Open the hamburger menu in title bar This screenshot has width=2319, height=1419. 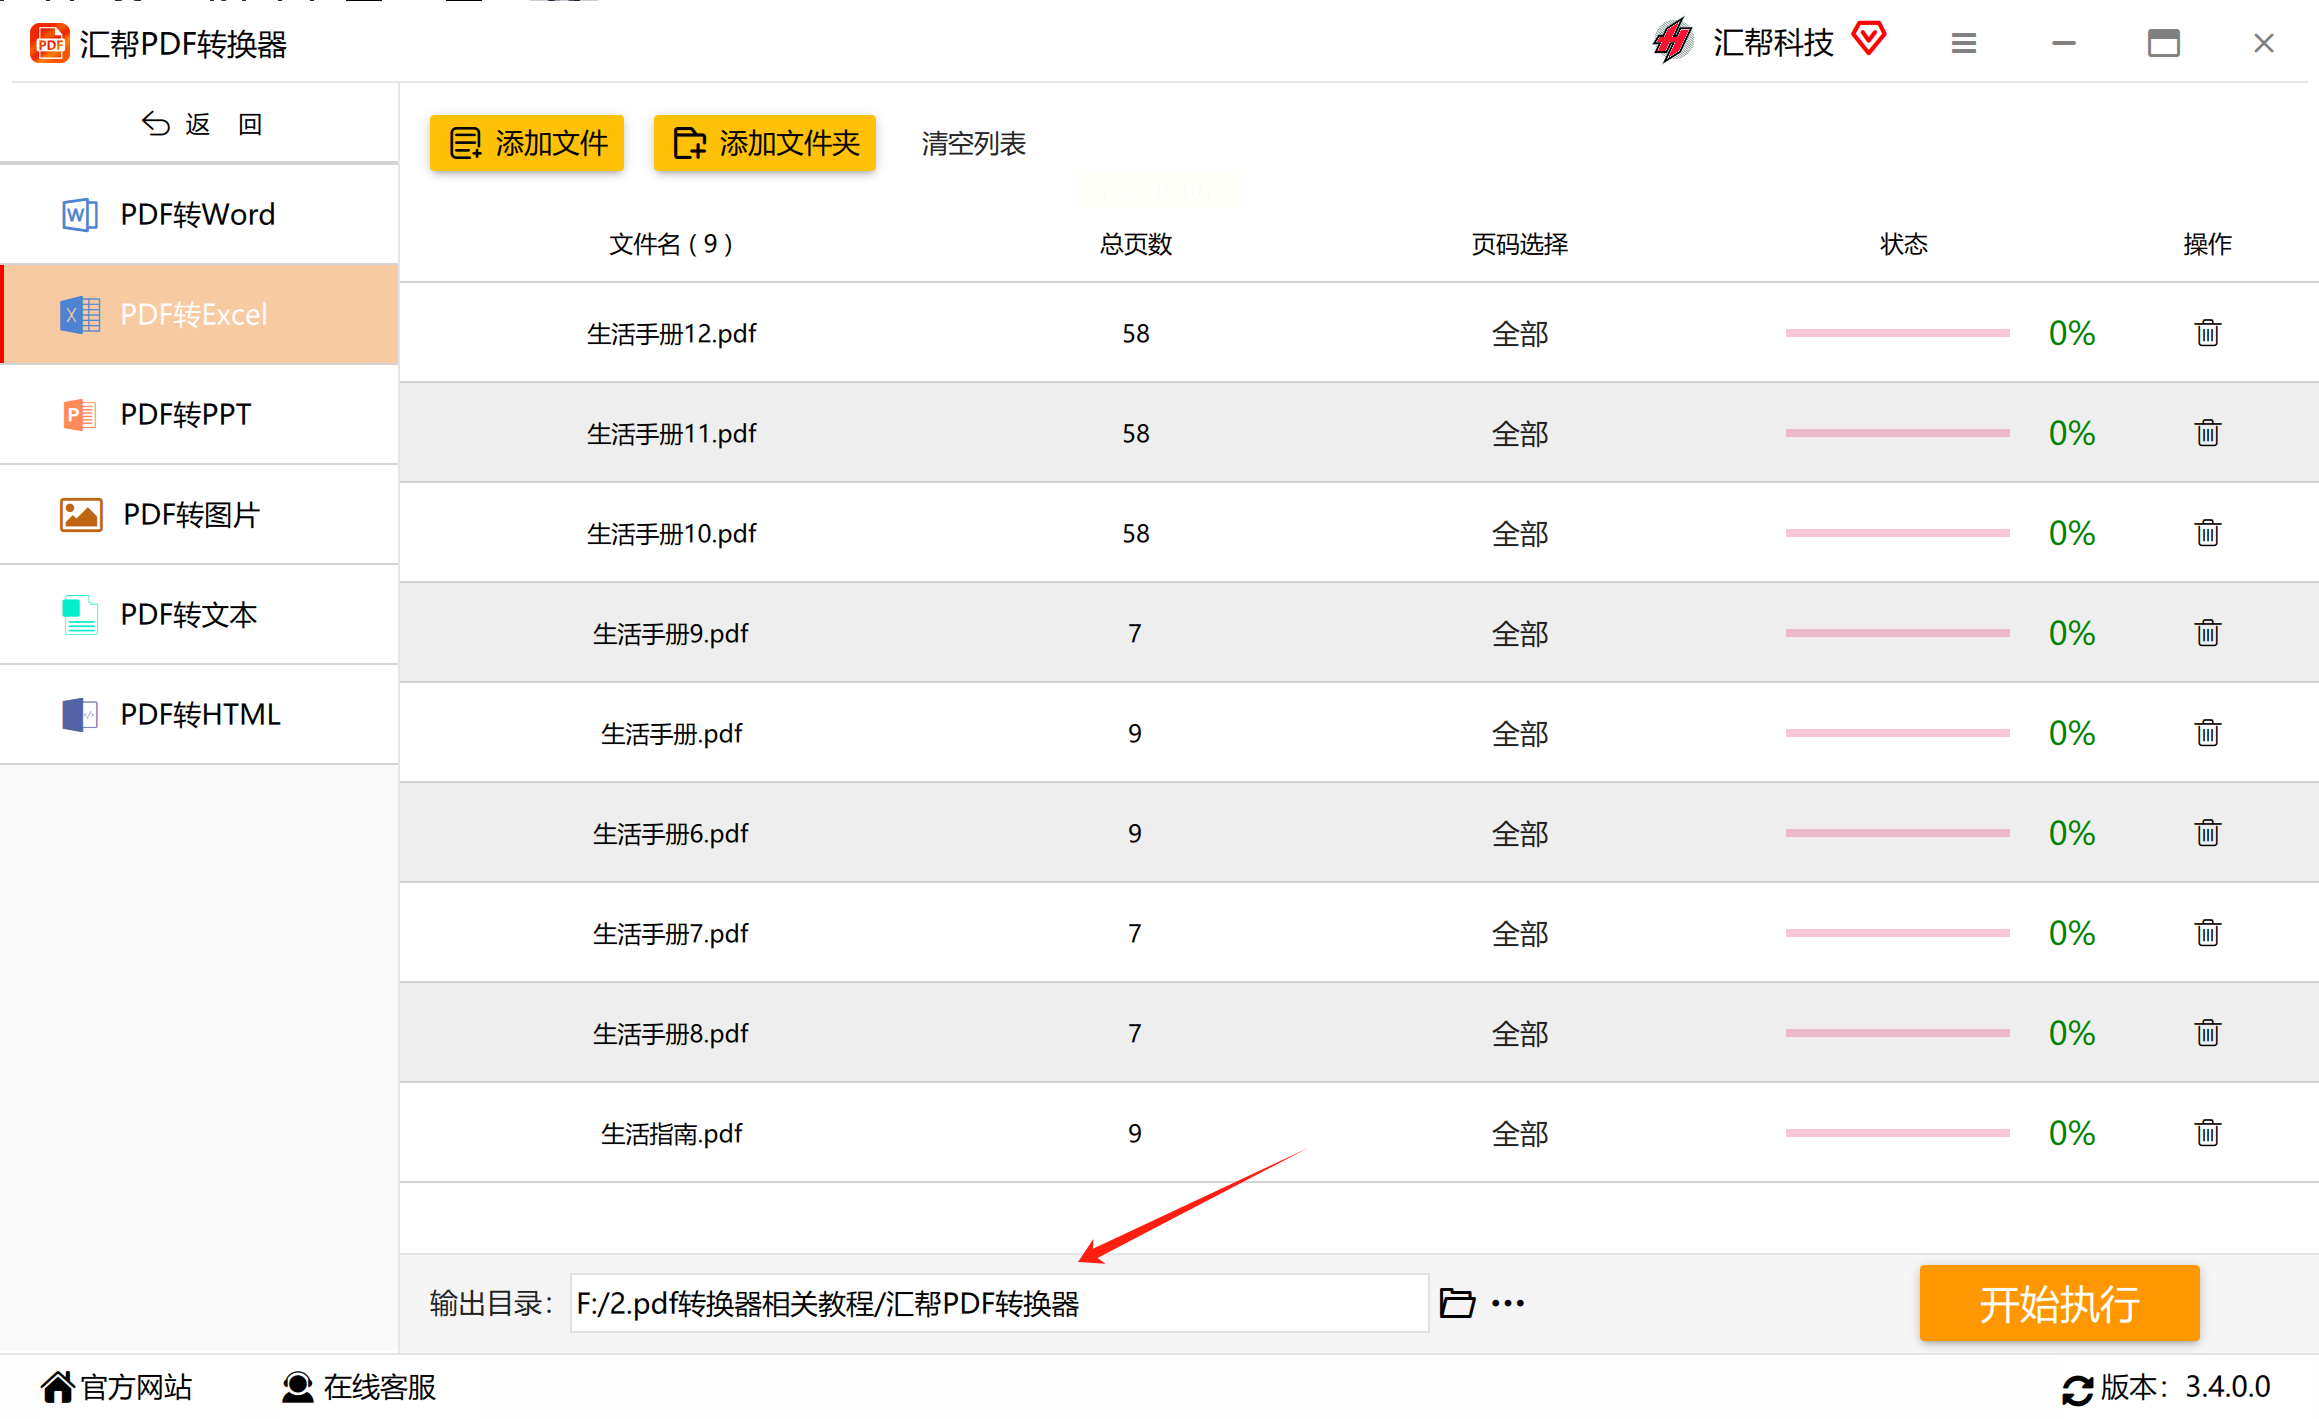coord(1963,43)
